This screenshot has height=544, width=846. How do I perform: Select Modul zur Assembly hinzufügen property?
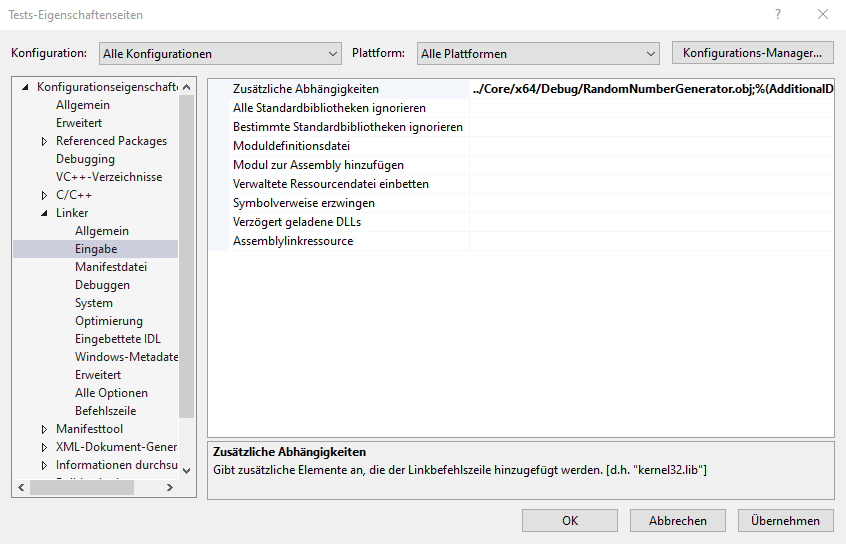[x=521, y=165]
